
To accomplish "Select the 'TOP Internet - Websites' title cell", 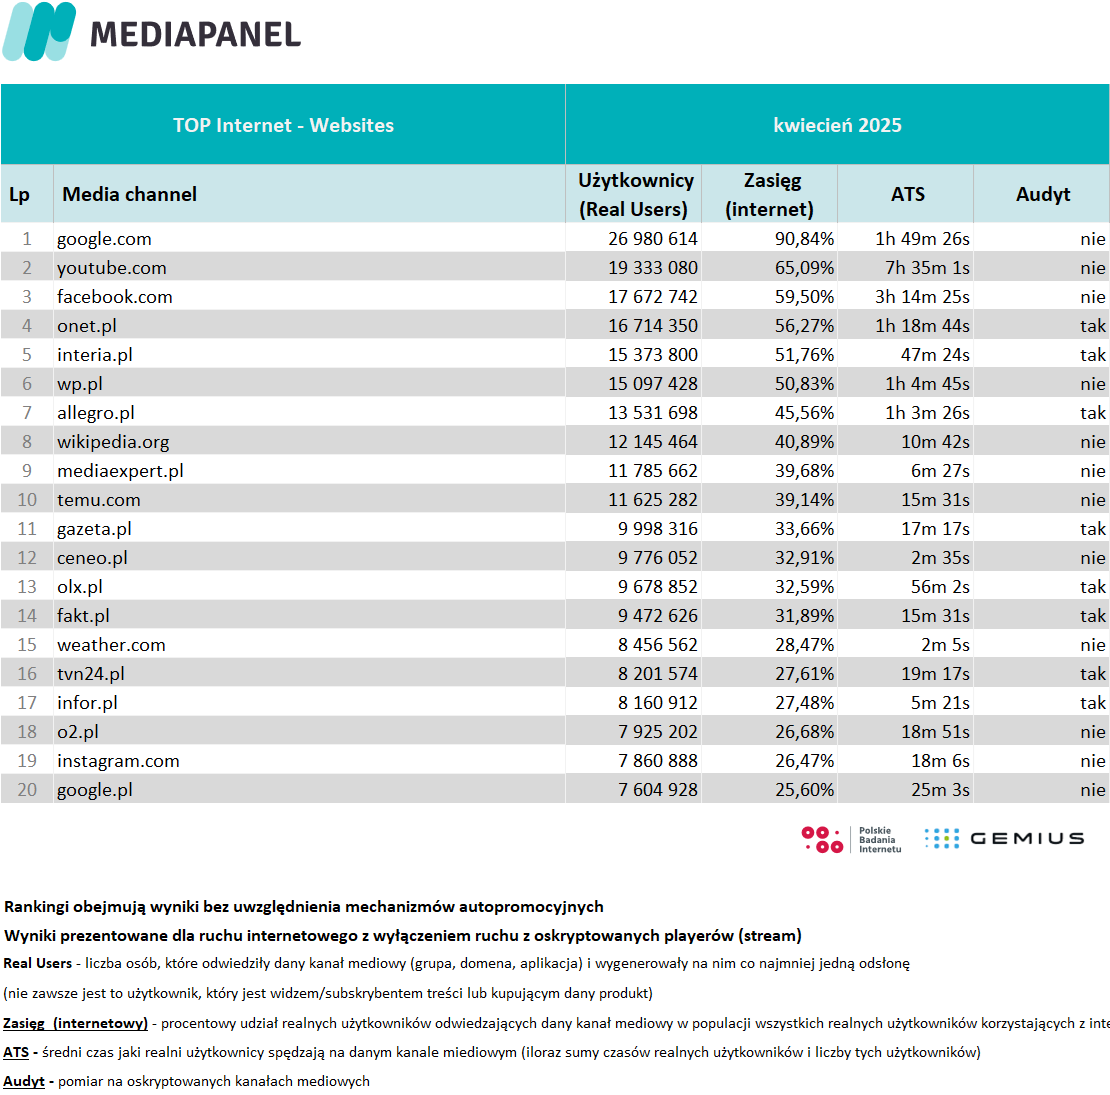I will point(283,125).
